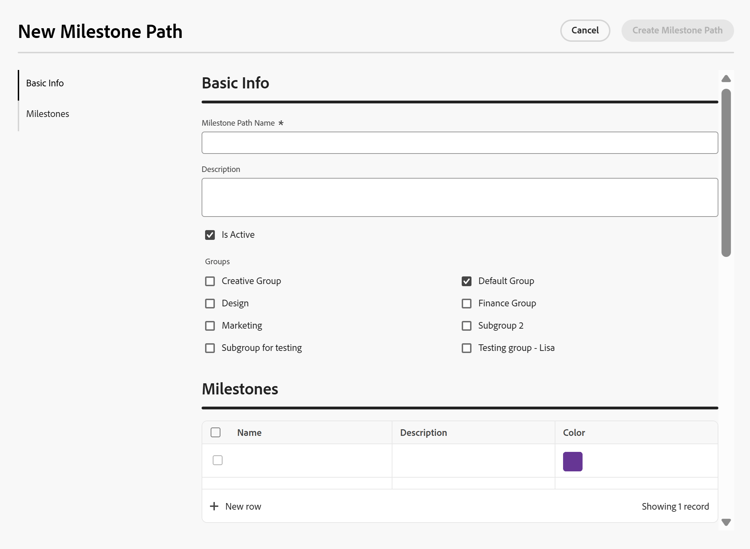This screenshot has width=750, height=549.
Task: Toggle the Is Active checkbox
Action: (210, 235)
